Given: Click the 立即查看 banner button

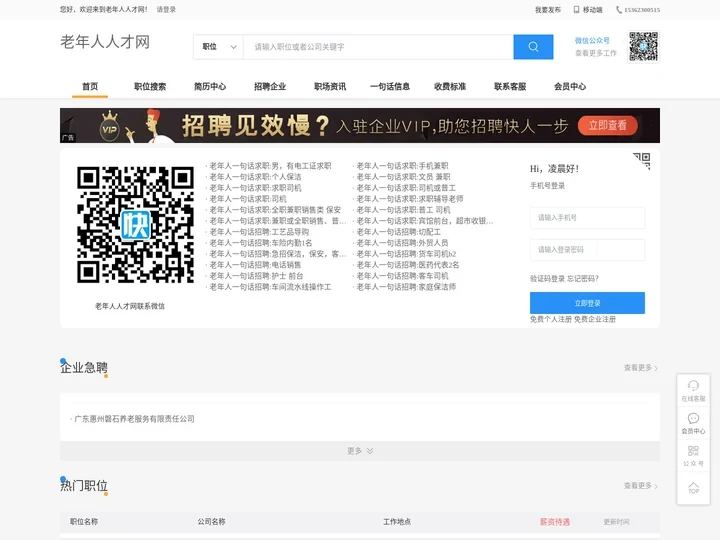Looking at the screenshot, I should tap(608, 125).
